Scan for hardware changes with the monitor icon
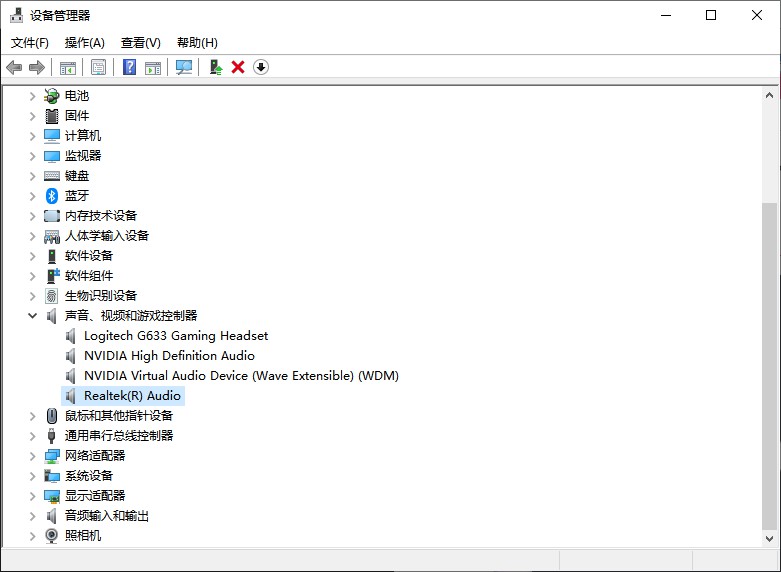Viewport: 781px width, 572px height. [184, 67]
